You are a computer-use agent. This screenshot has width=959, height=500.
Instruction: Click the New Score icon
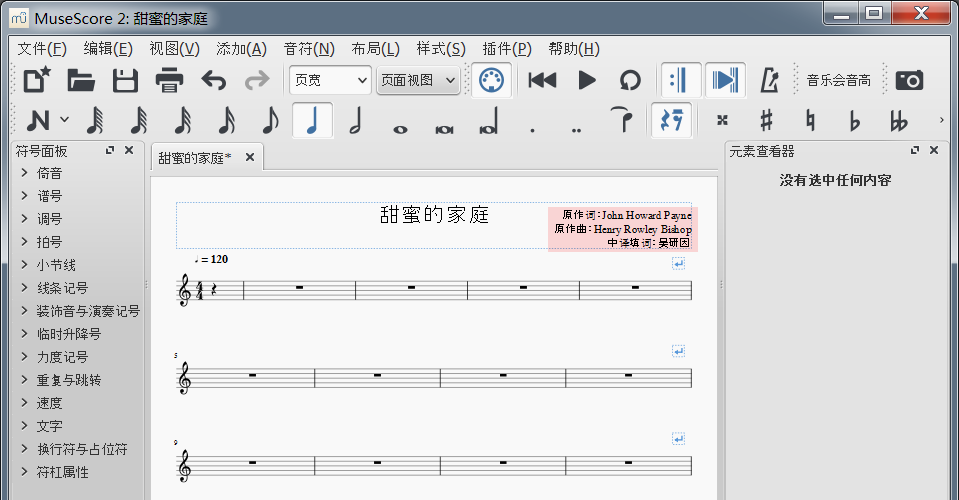[37, 81]
